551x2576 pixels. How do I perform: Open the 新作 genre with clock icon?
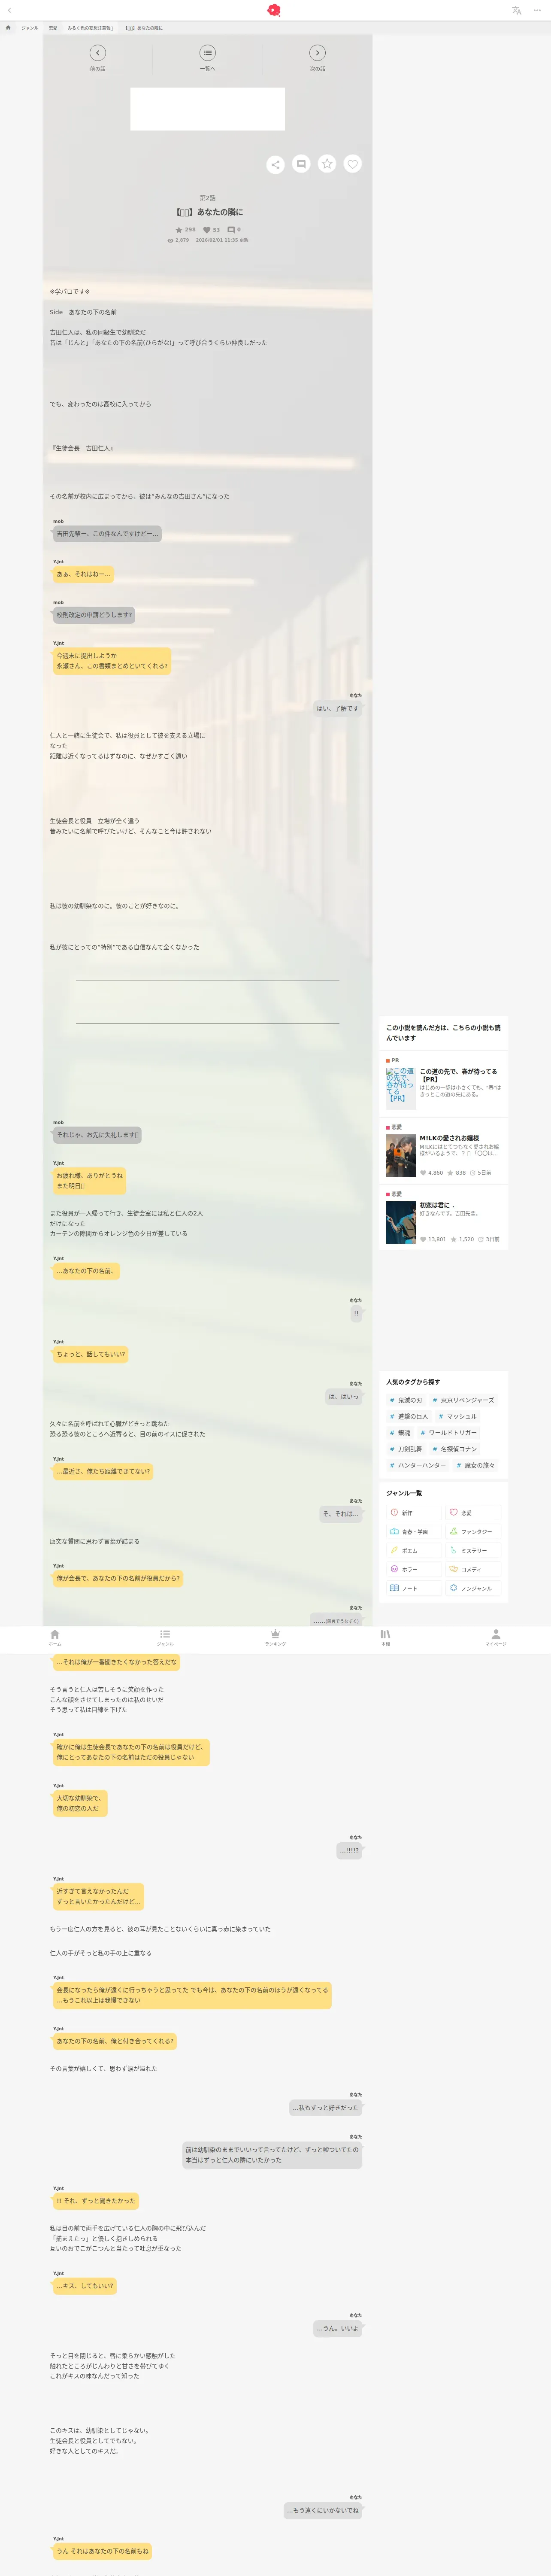pos(414,1513)
